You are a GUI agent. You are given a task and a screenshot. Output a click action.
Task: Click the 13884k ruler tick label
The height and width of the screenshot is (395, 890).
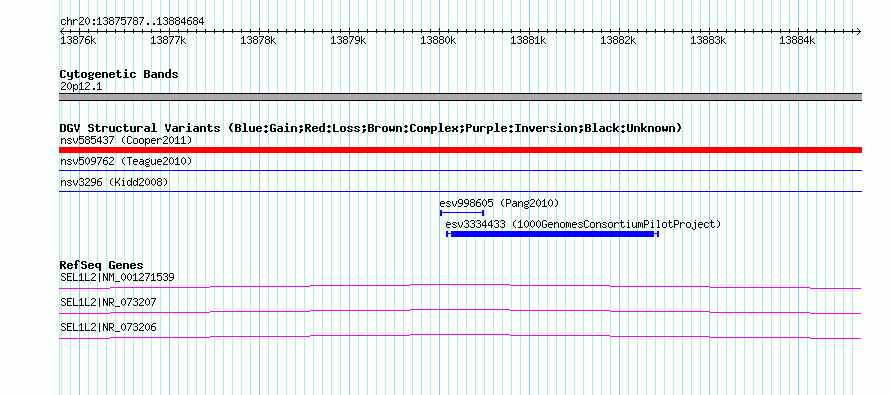coord(797,40)
